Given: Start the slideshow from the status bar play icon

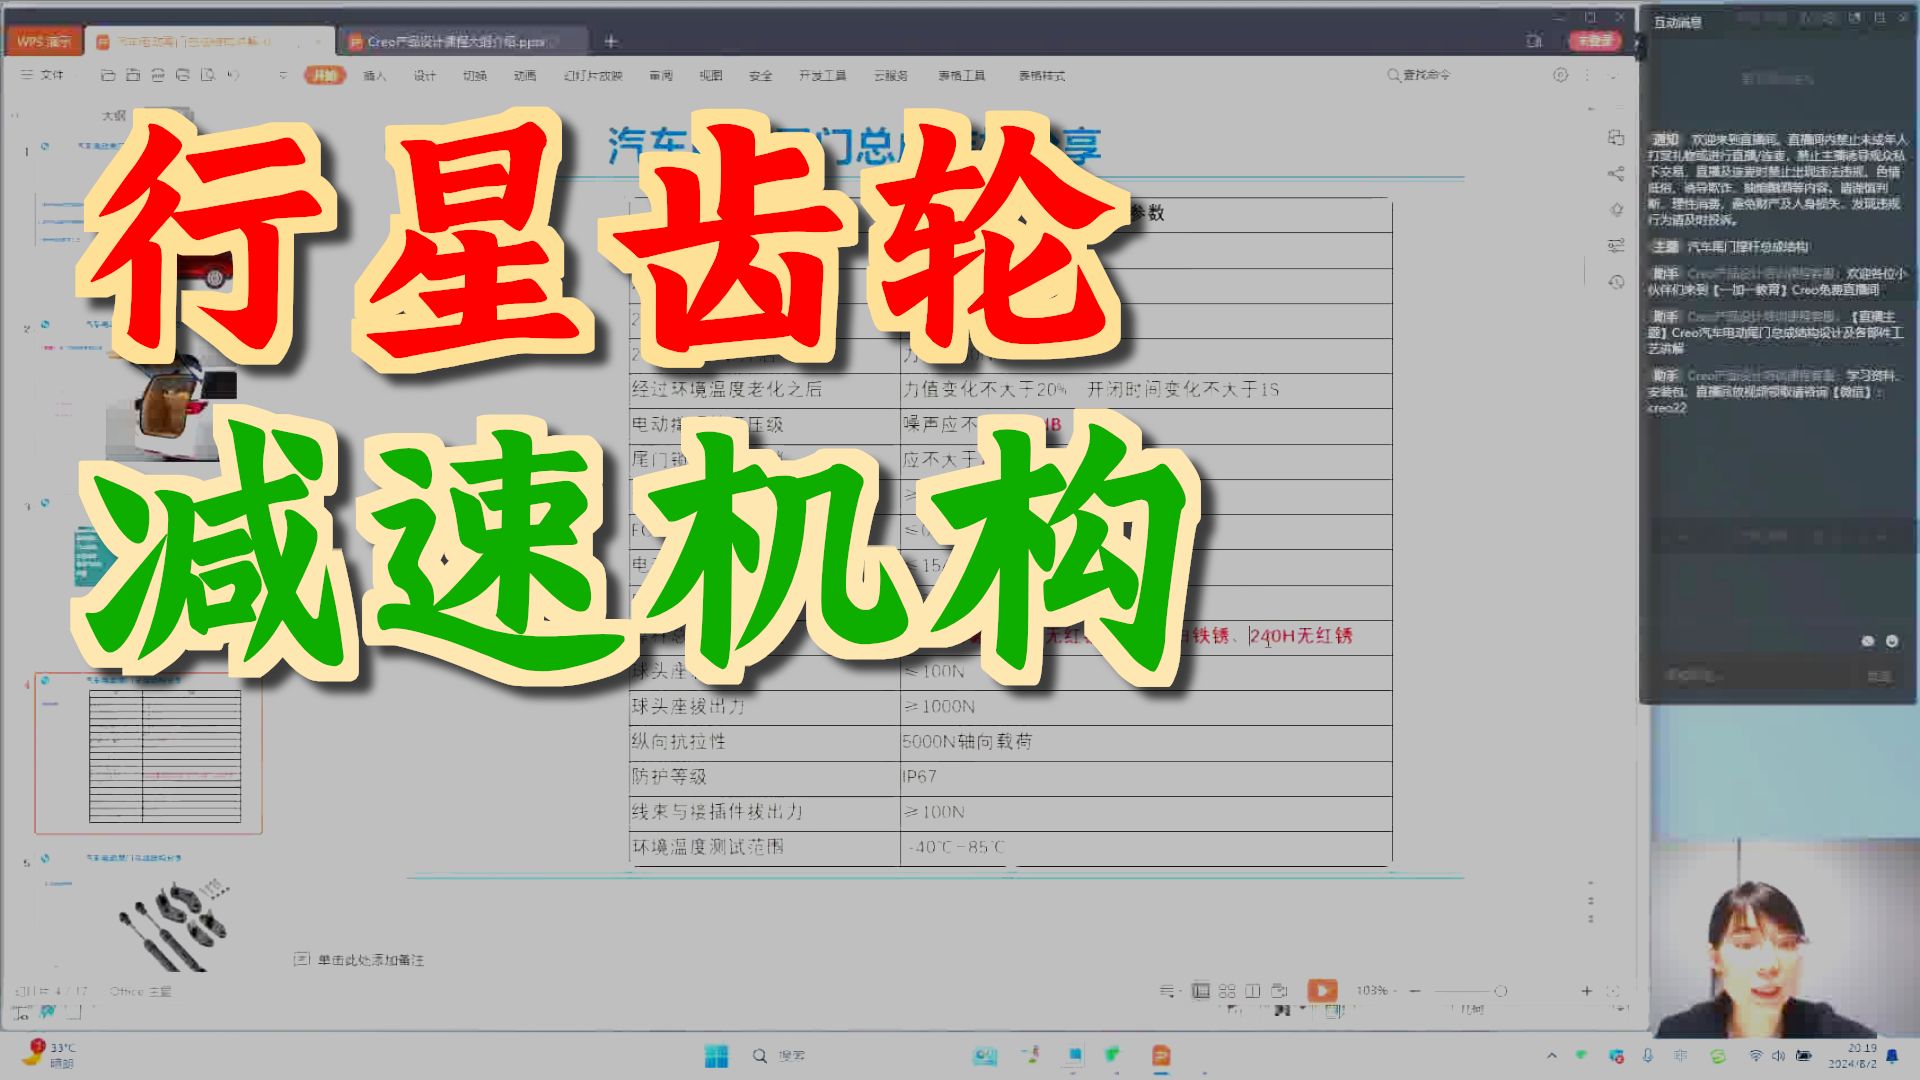Looking at the screenshot, I should (x=1323, y=991).
